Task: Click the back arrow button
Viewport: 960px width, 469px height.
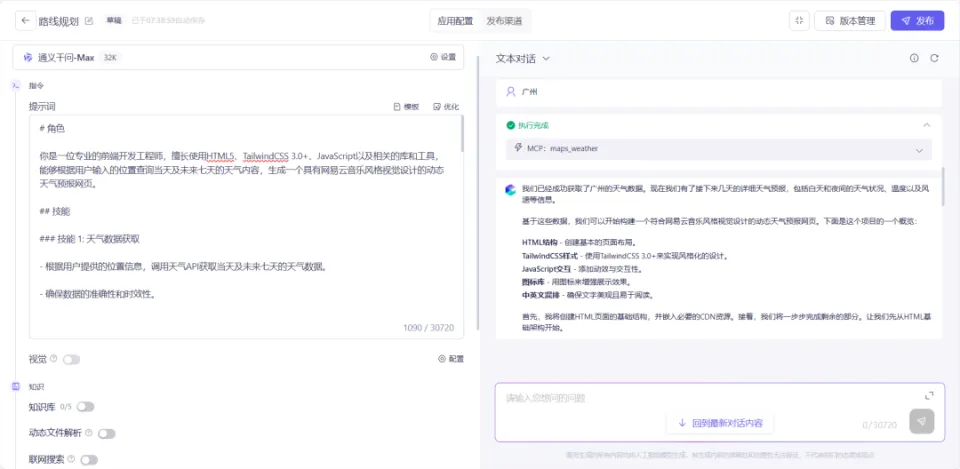Action: click(25, 20)
